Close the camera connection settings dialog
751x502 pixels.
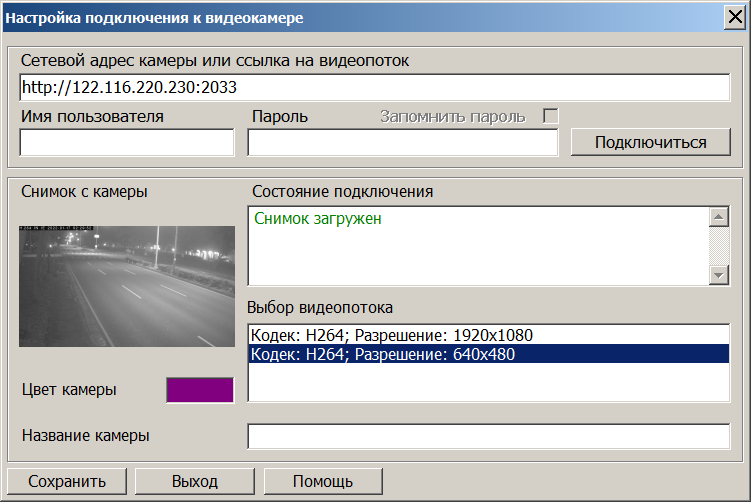click(735, 17)
